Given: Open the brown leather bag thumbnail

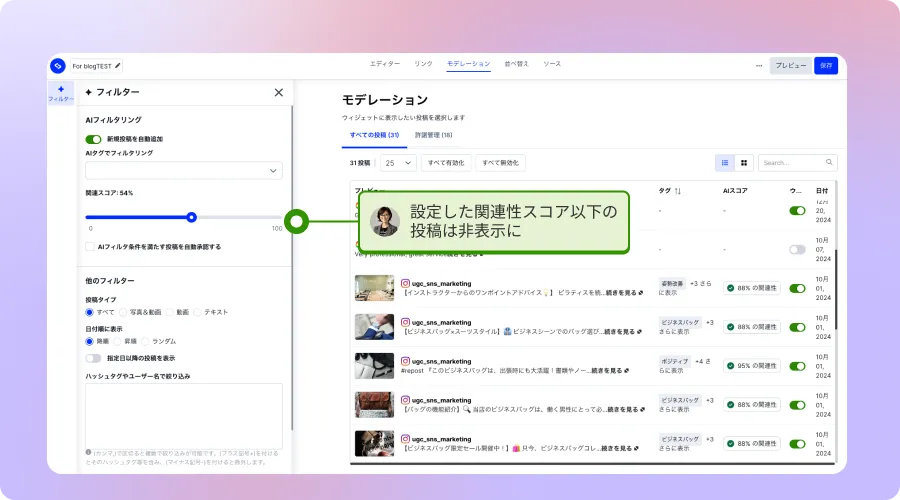Looking at the screenshot, I should pyautogui.click(x=374, y=405).
